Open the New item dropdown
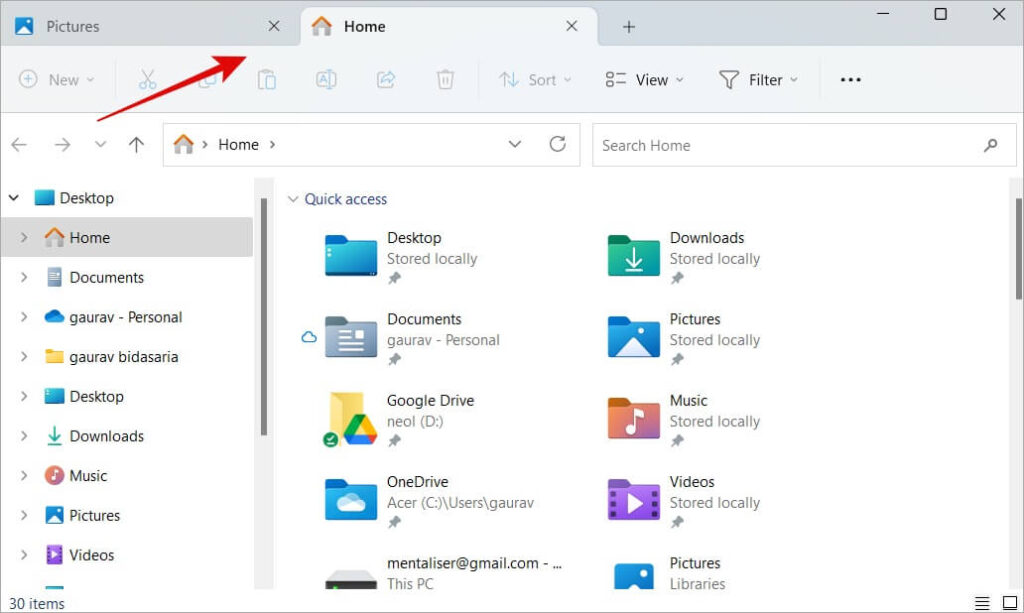 [x=57, y=80]
